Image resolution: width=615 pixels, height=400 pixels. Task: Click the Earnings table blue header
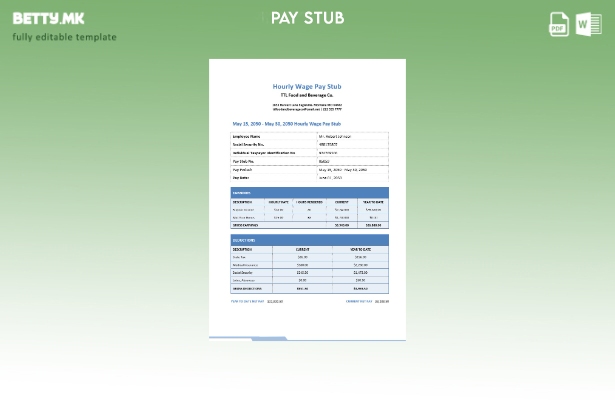(x=309, y=193)
